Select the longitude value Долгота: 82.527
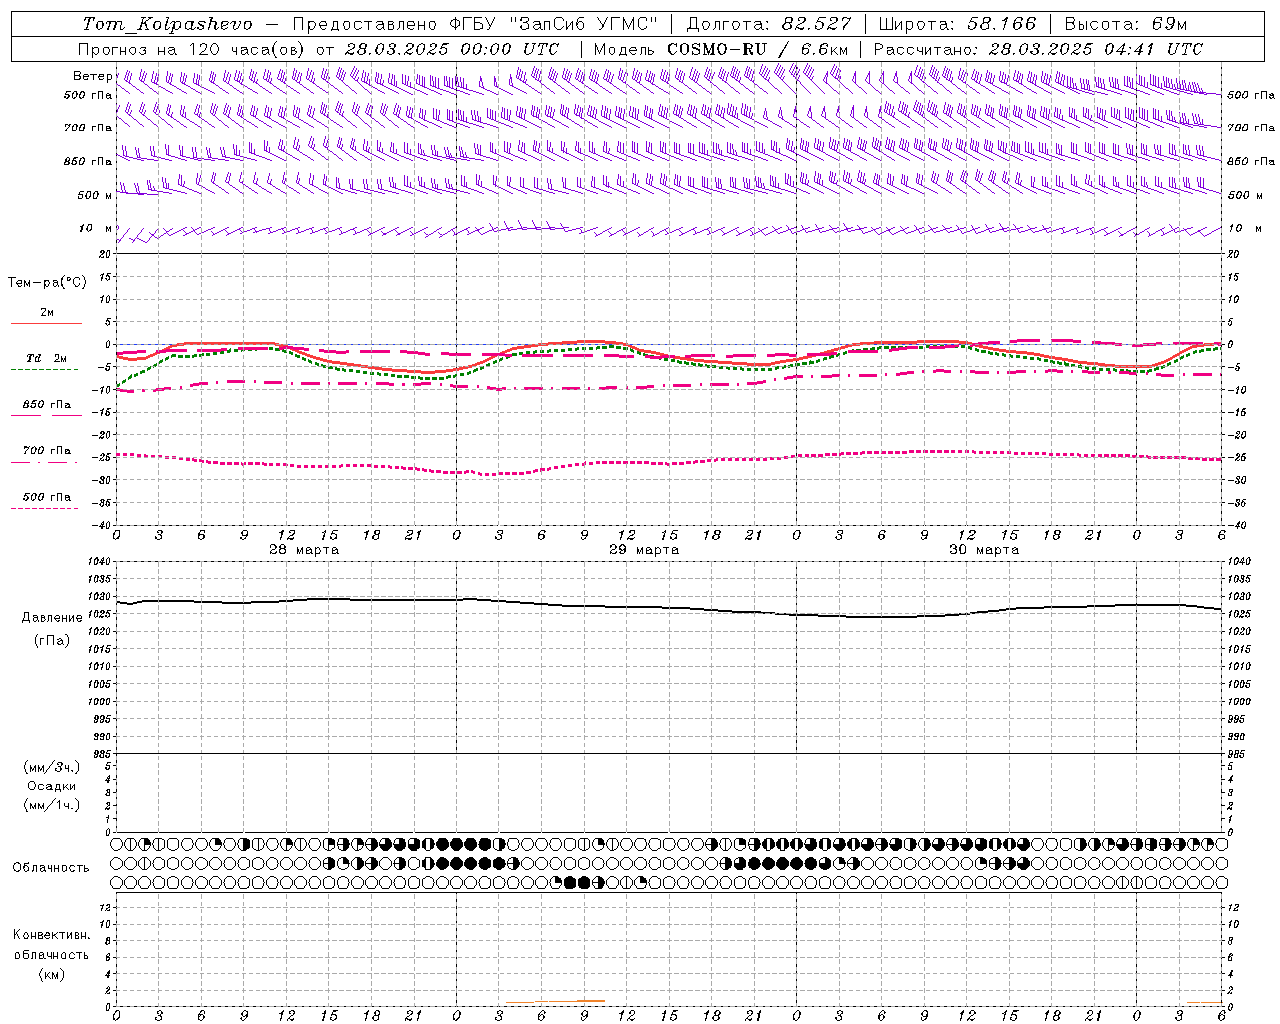The height and width of the screenshot is (1024, 1280). coord(769,23)
